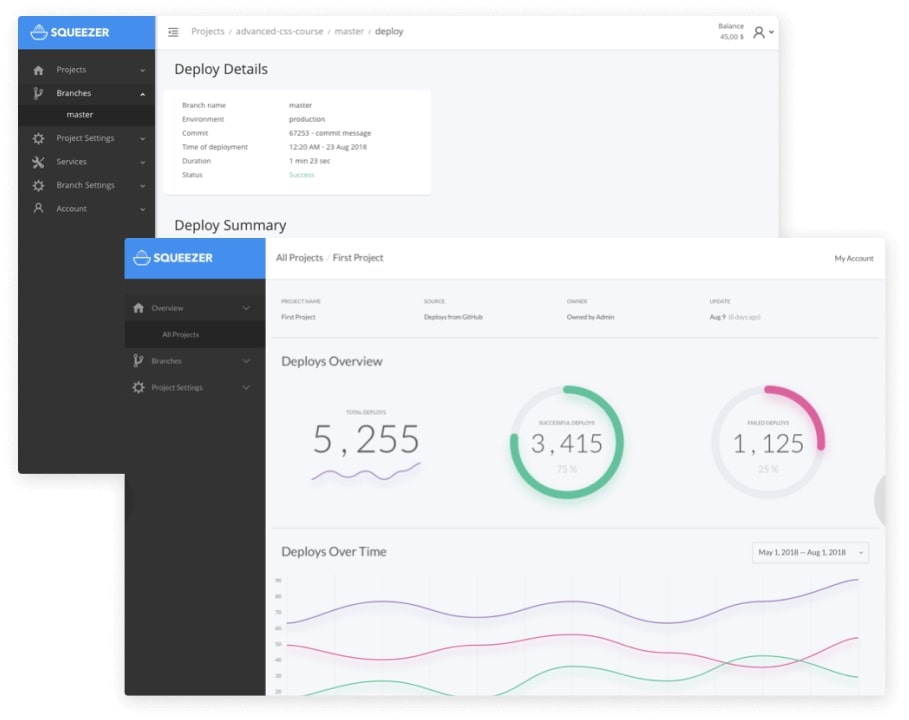909x720 pixels.
Task: Click the total deploys sparkline under 5,255
Action: [x=366, y=472]
